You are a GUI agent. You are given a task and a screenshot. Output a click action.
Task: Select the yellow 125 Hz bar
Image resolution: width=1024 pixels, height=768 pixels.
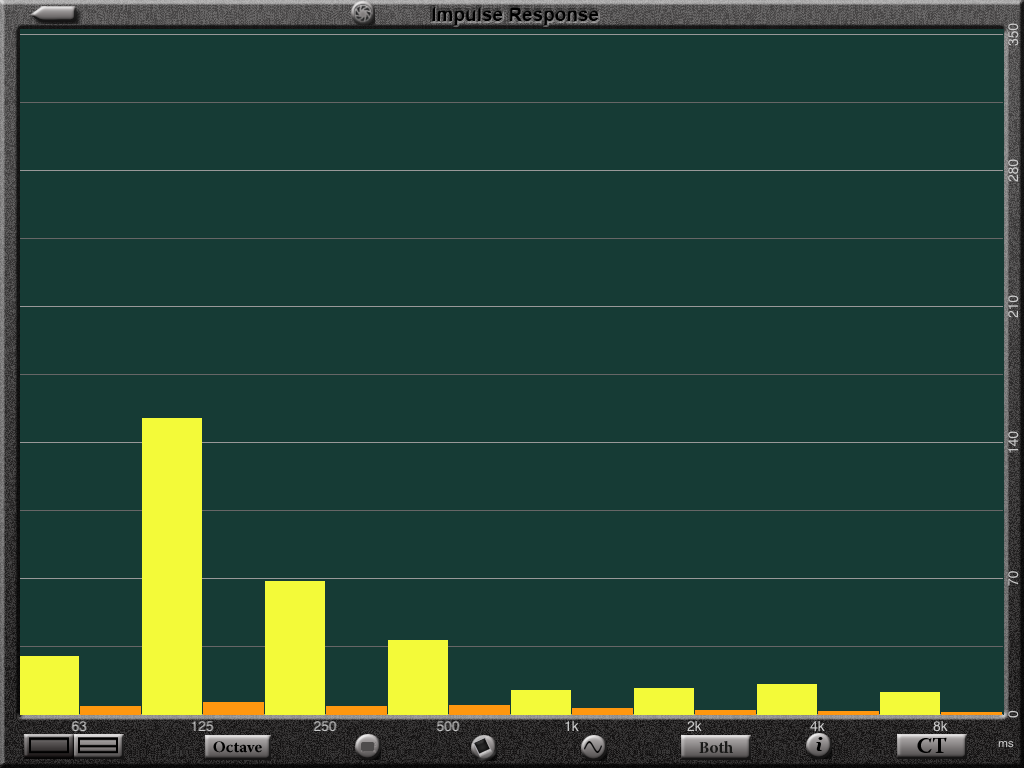pyautogui.click(x=172, y=566)
